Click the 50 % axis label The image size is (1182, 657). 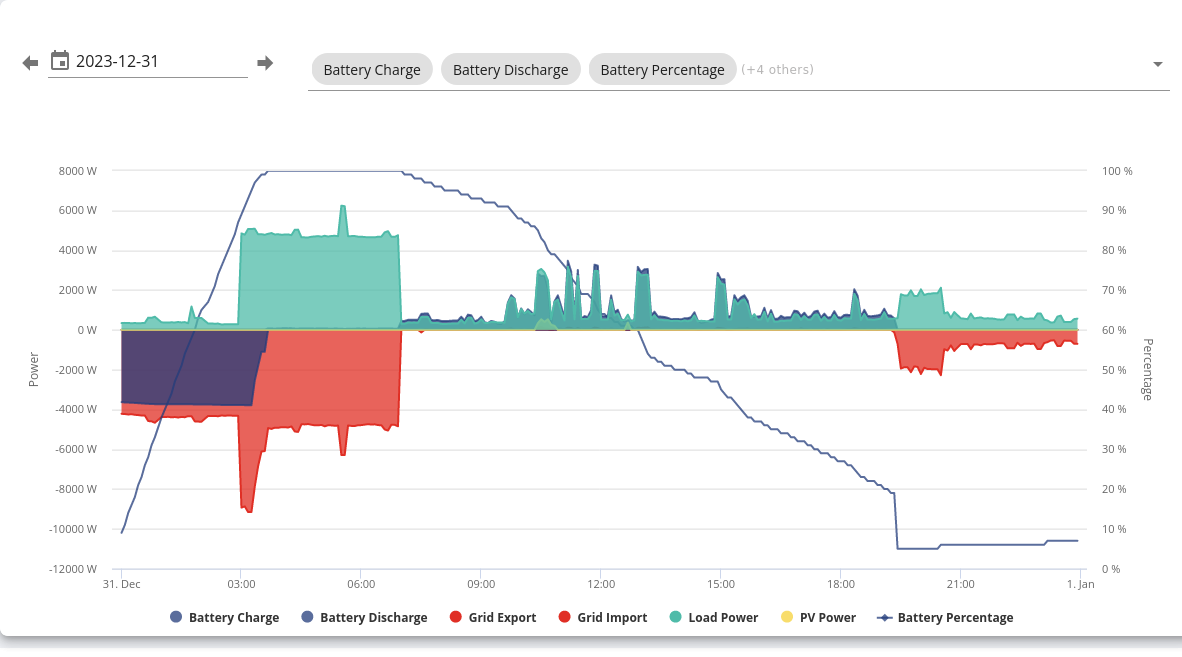[1114, 370]
